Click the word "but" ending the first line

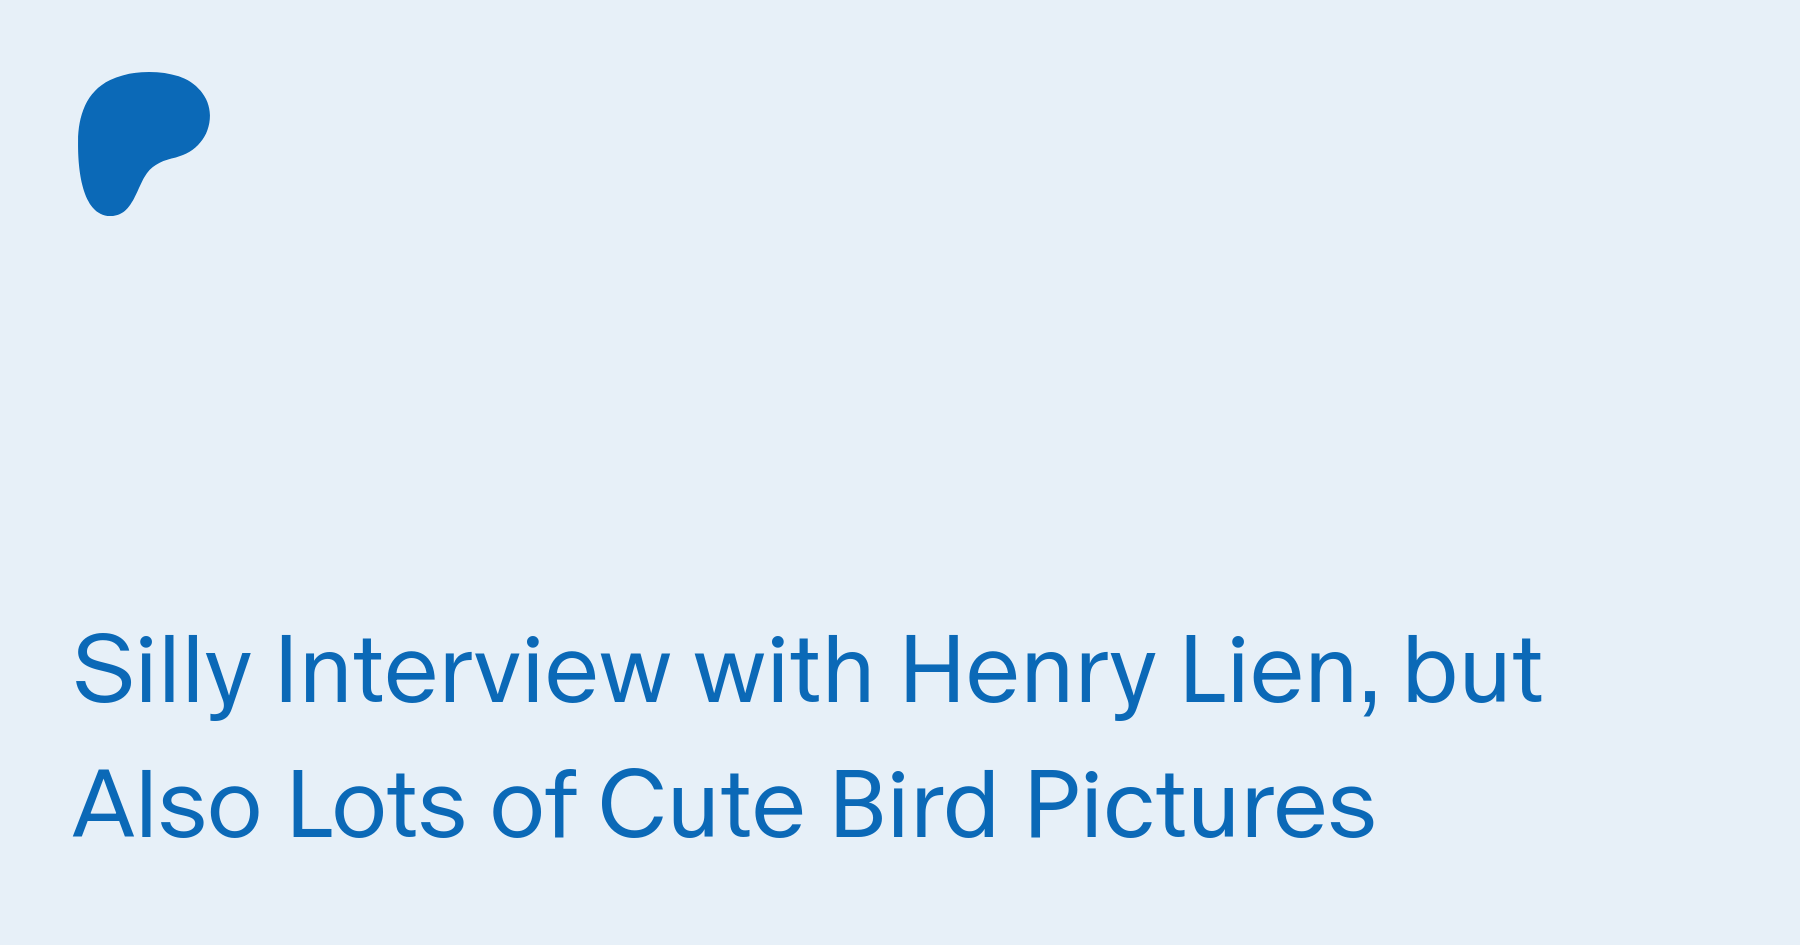pos(1474,670)
